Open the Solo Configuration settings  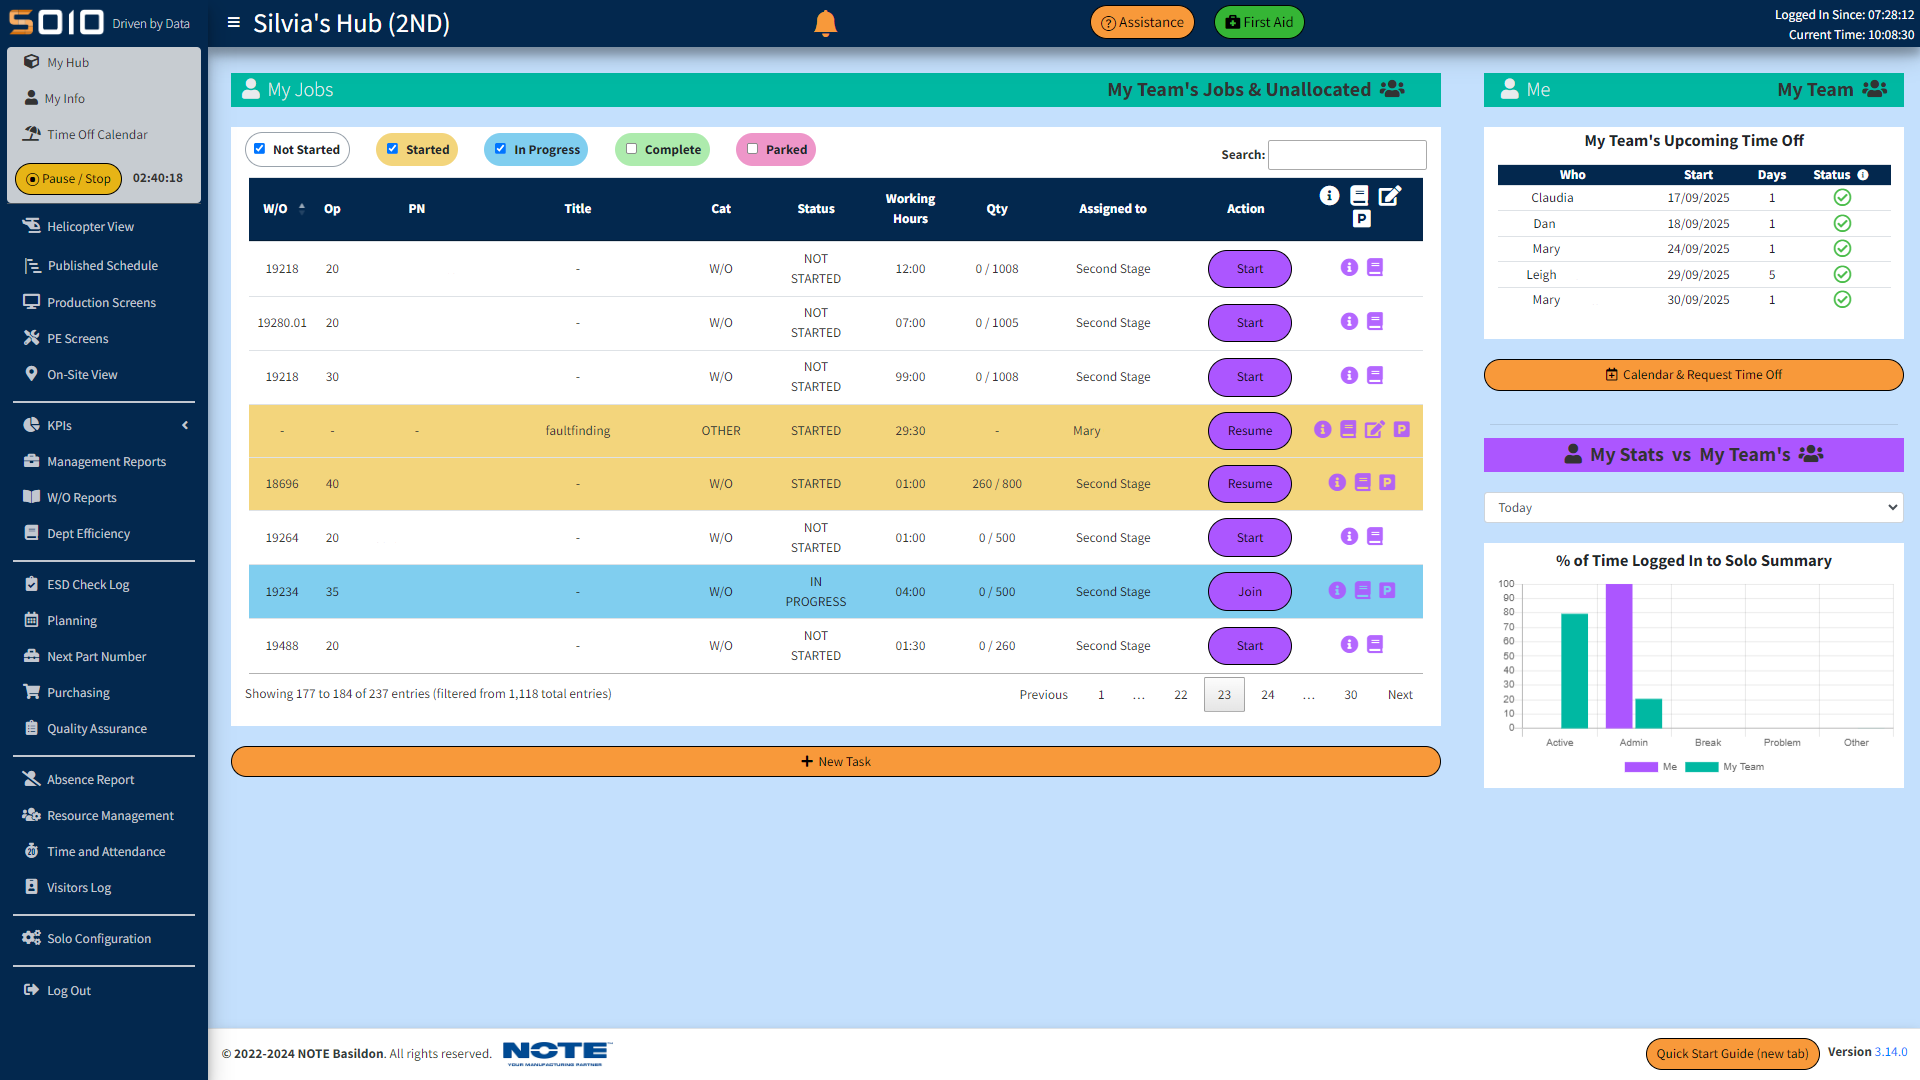[x=98, y=938]
